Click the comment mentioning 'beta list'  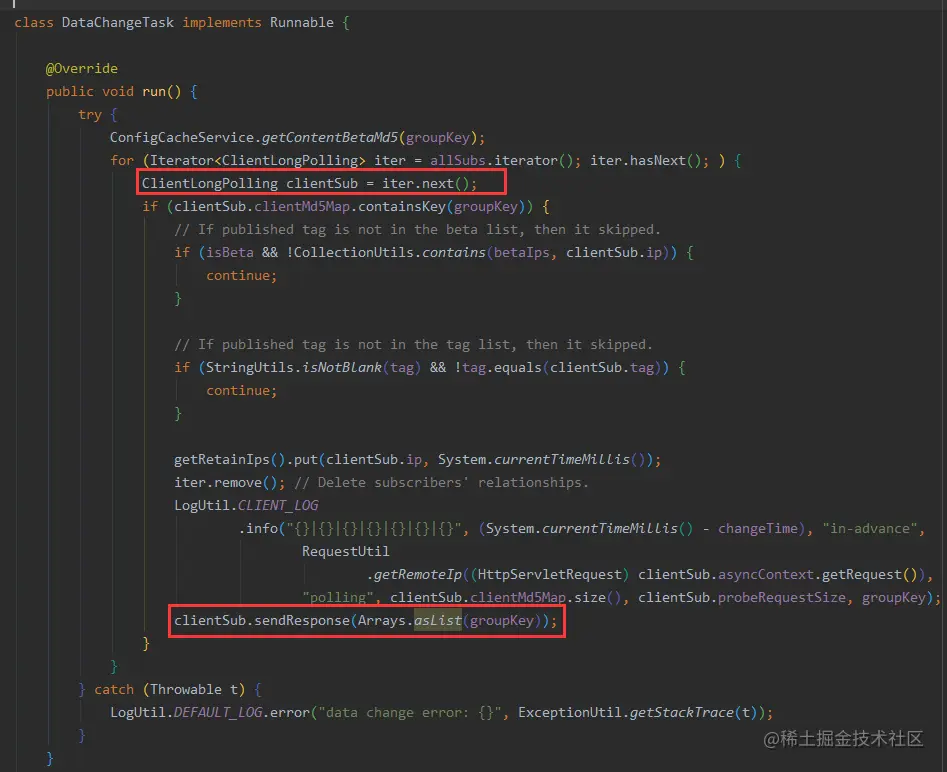pos(417,229)
